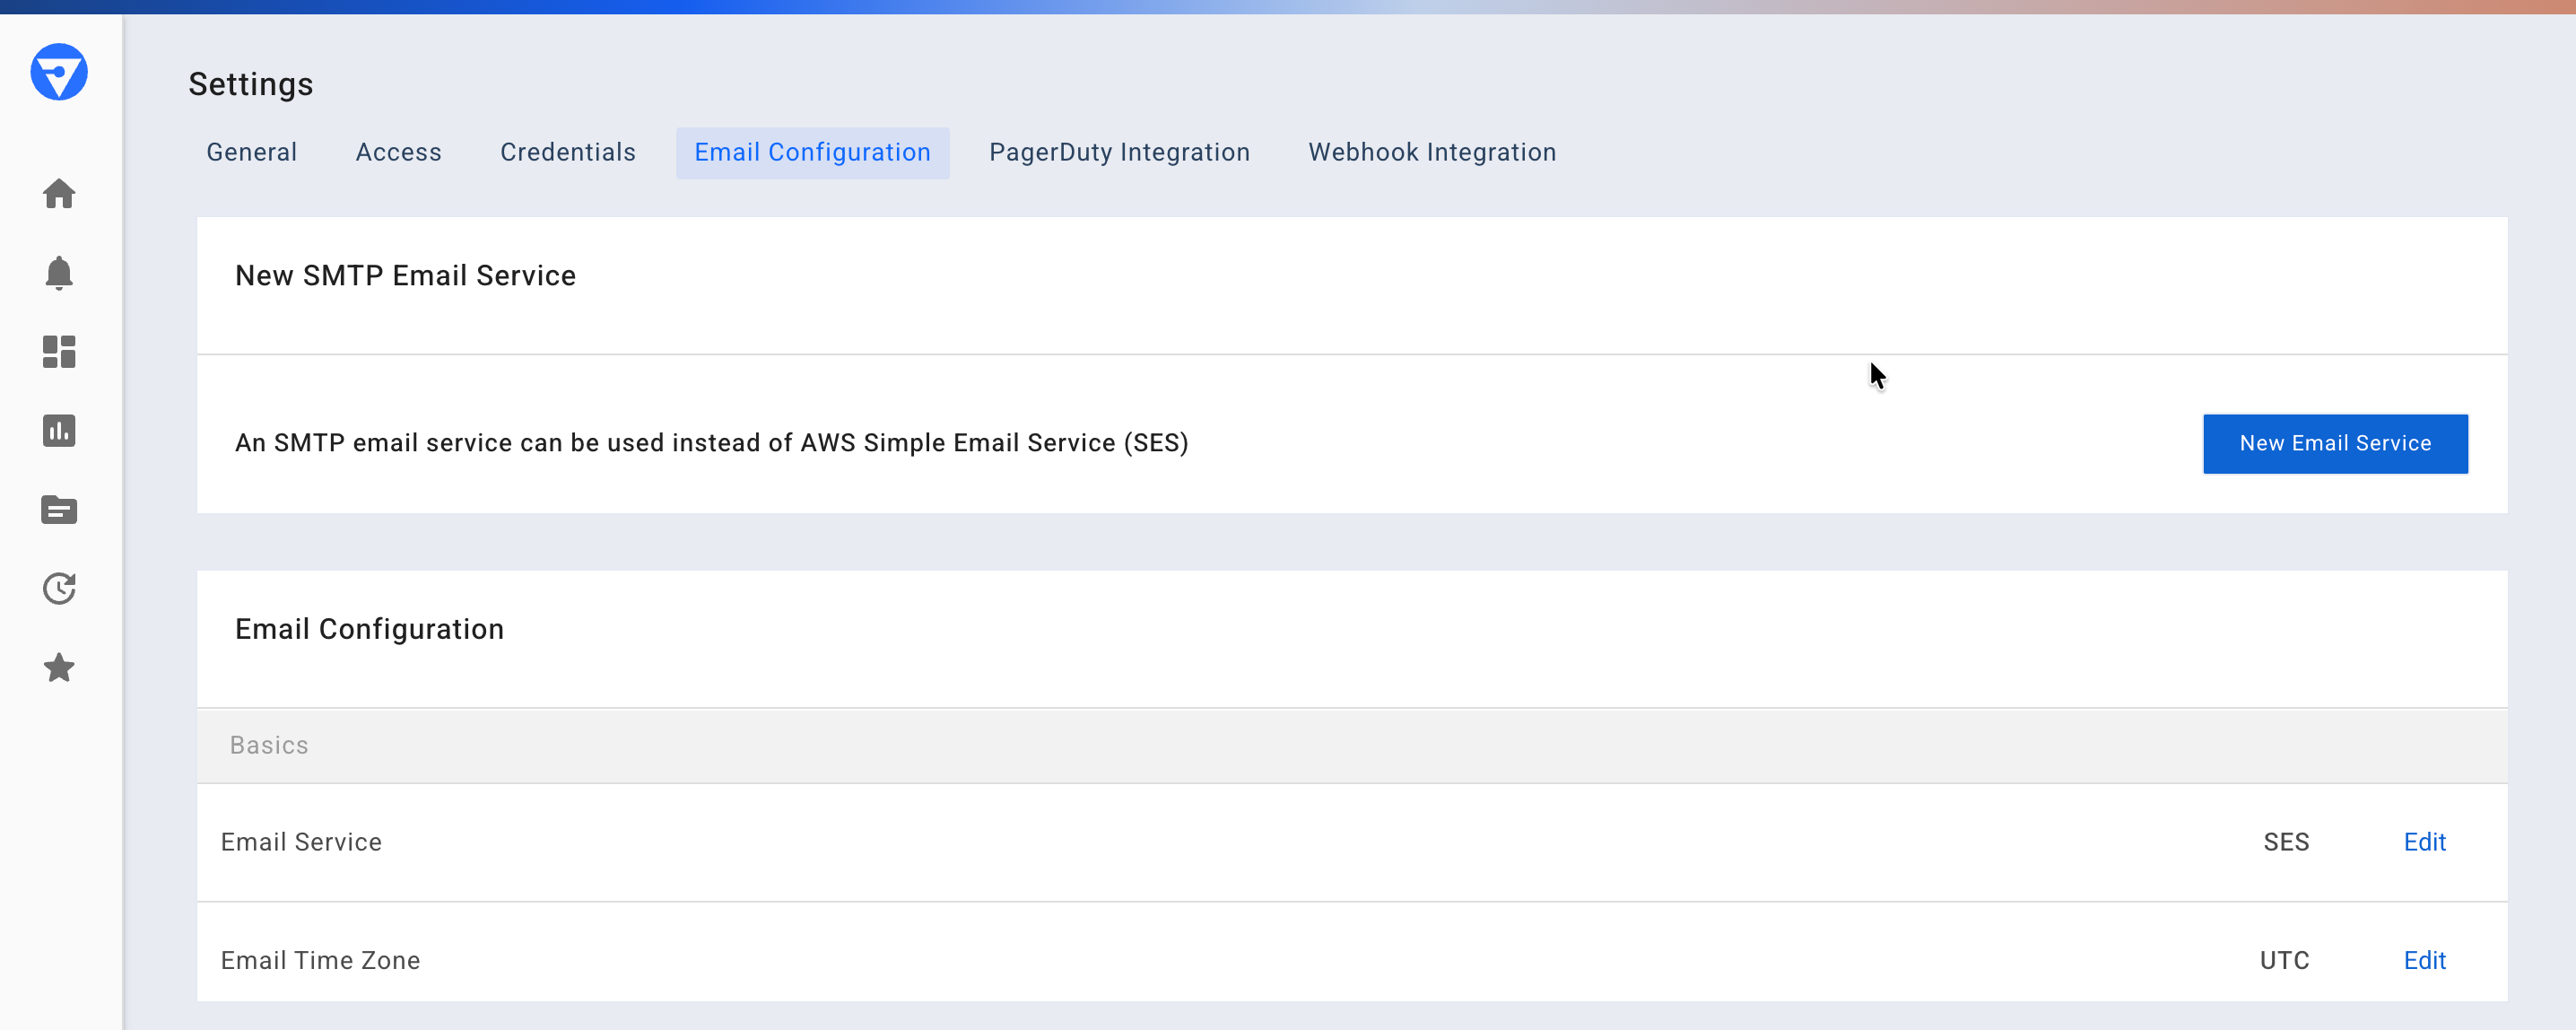The height and width of the screenshot is (1030, 2576).
Task: Click the SES value in the Email Service row
Action: [2286, 842]
